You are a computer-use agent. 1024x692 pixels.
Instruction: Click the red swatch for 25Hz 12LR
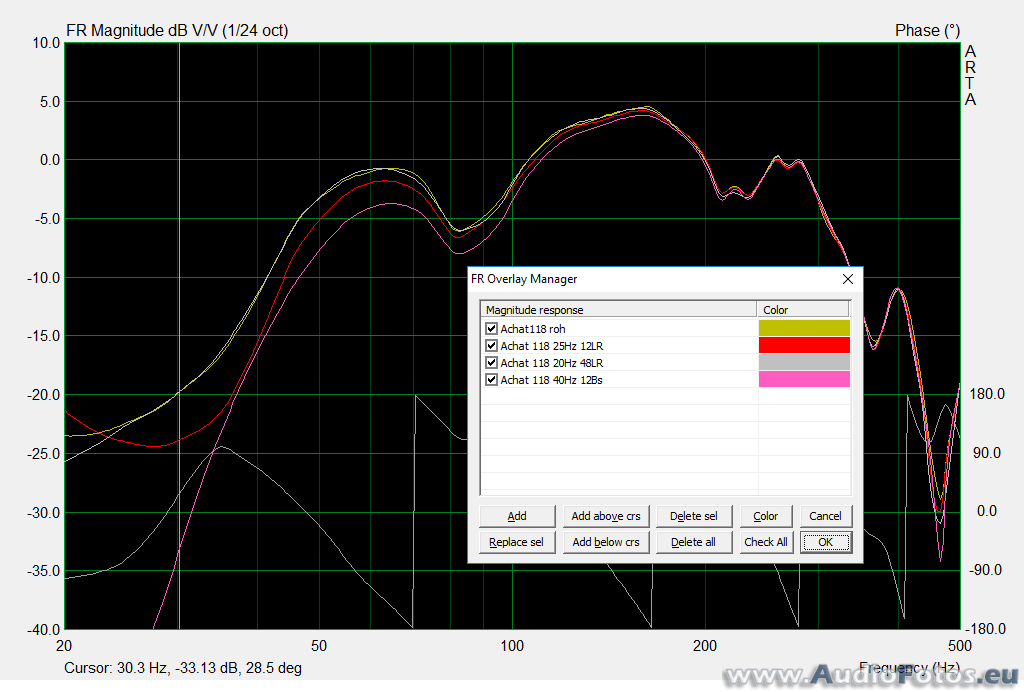(804, 345)
